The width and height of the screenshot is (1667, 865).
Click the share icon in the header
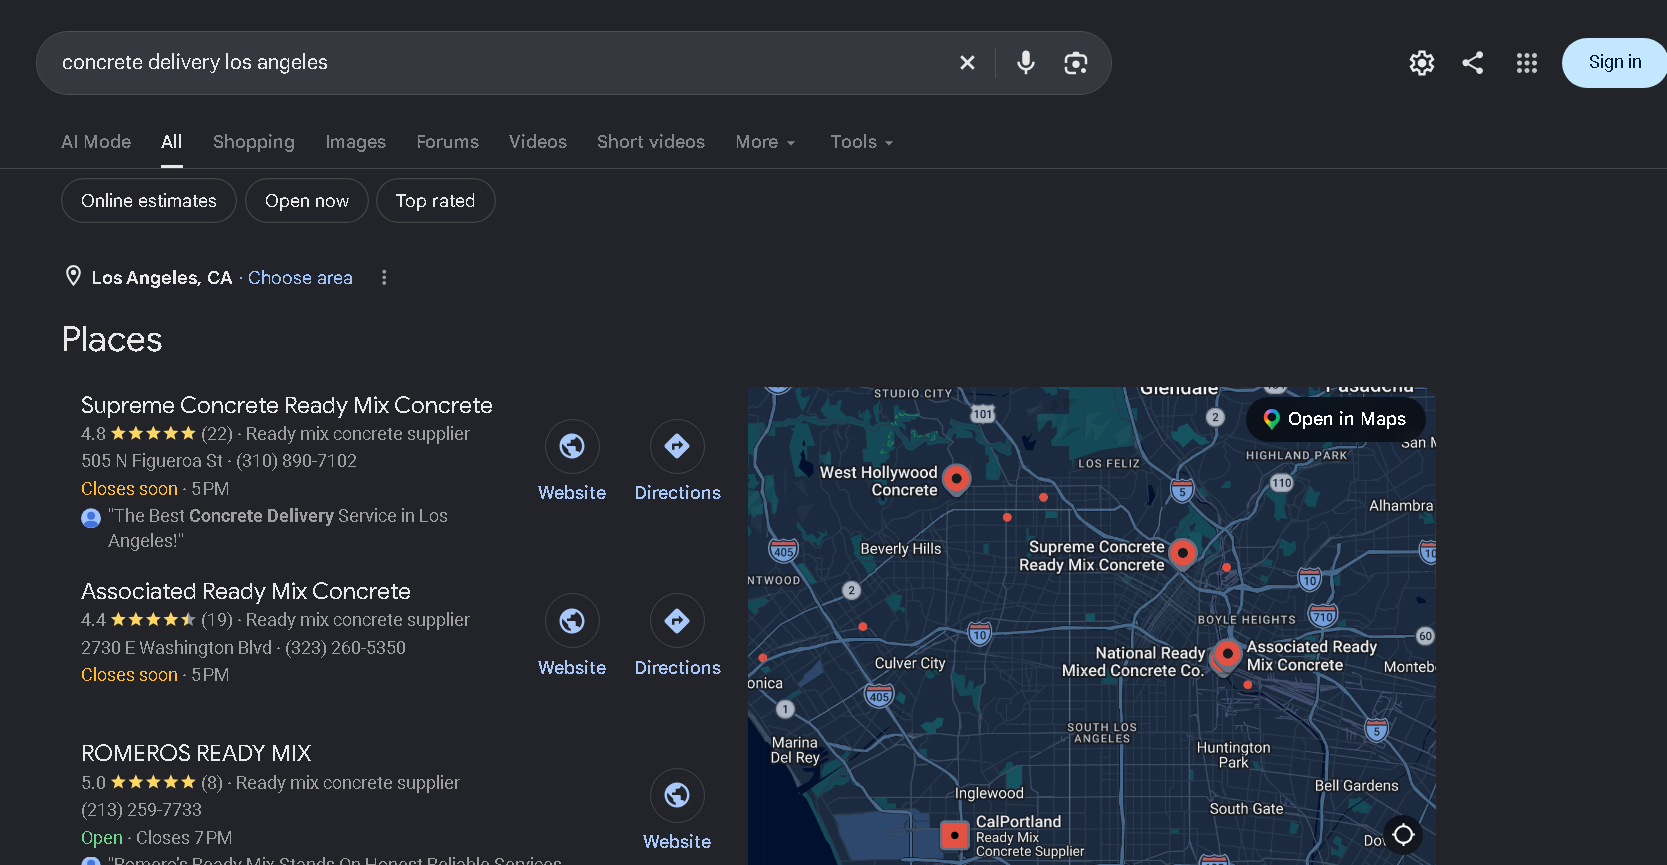coord(1473,63)
